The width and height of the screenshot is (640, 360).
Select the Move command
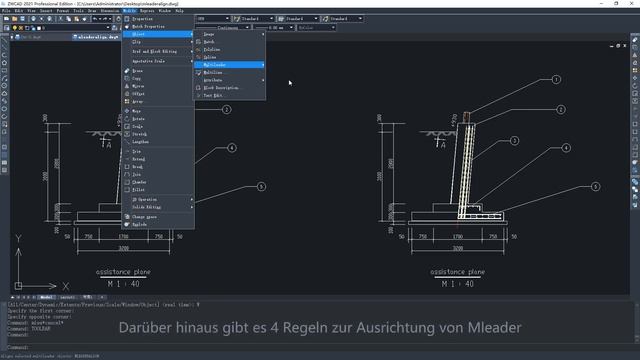click(158, 111)
